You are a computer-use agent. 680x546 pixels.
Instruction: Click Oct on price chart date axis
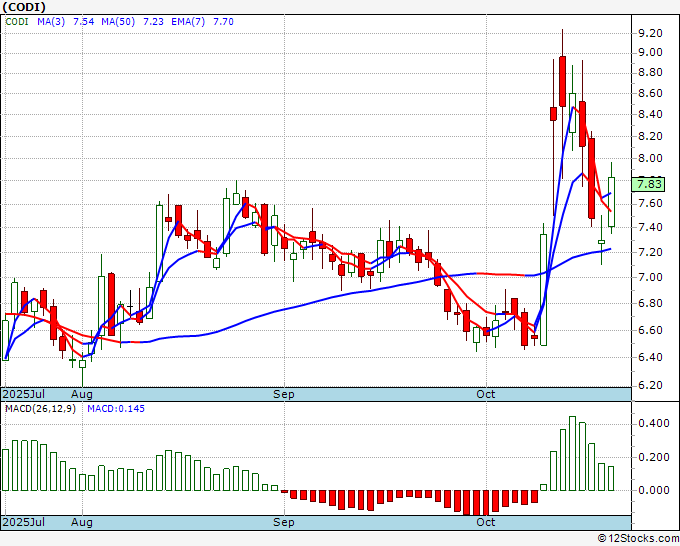tap(485, 394)
